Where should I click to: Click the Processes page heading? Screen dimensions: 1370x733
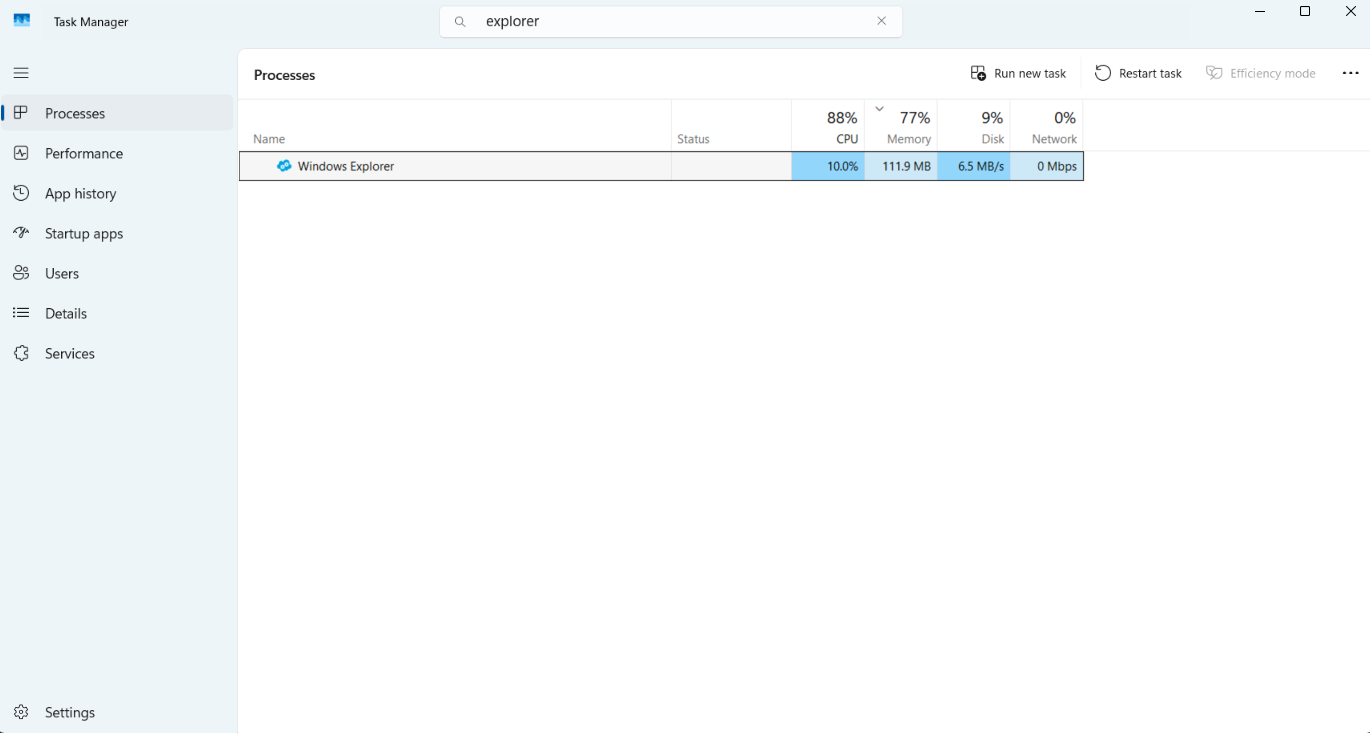284,75
